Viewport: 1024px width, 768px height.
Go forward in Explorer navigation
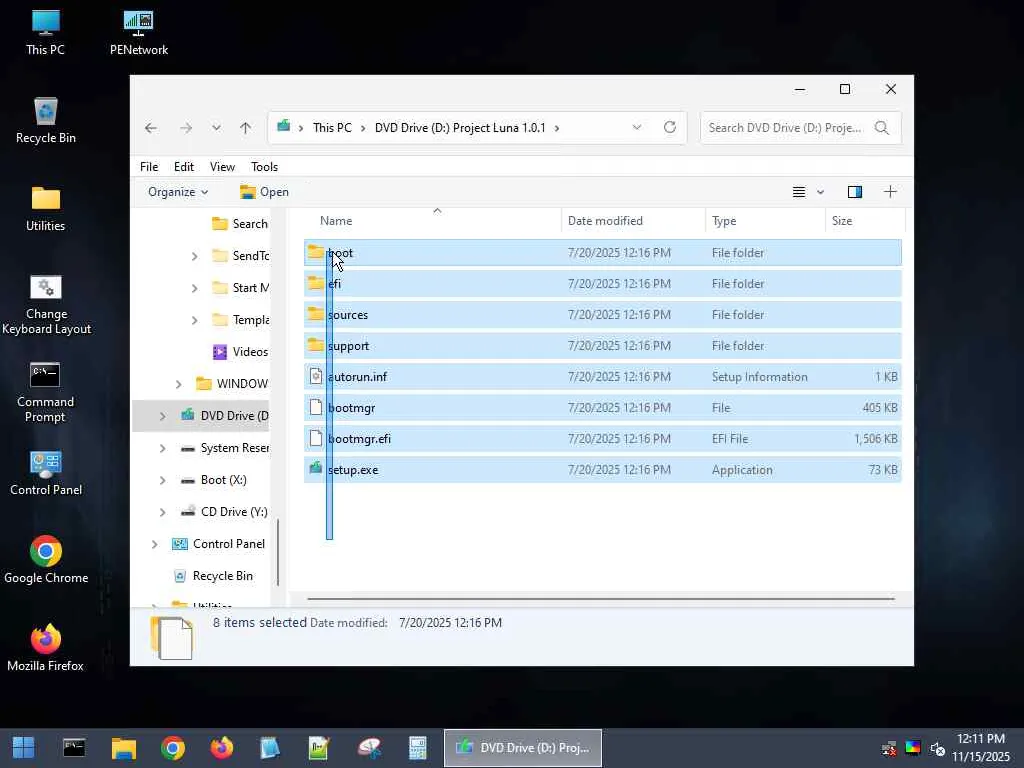coord(186,128)
